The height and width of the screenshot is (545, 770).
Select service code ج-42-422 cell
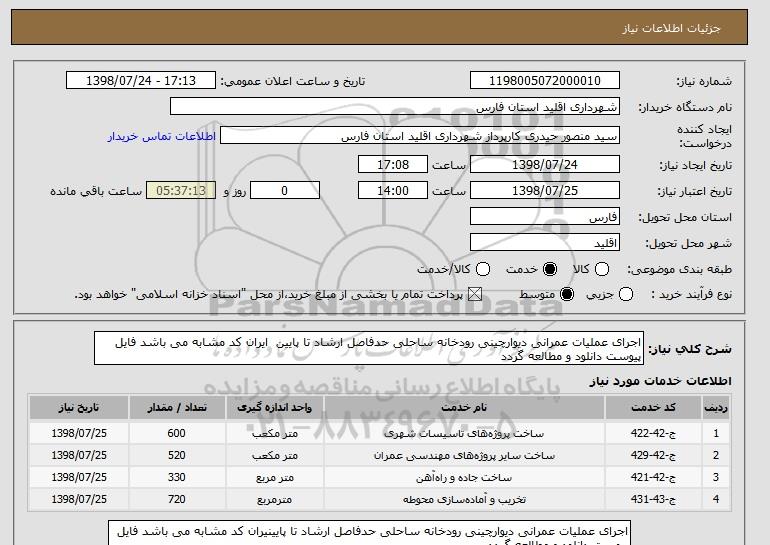653,433
